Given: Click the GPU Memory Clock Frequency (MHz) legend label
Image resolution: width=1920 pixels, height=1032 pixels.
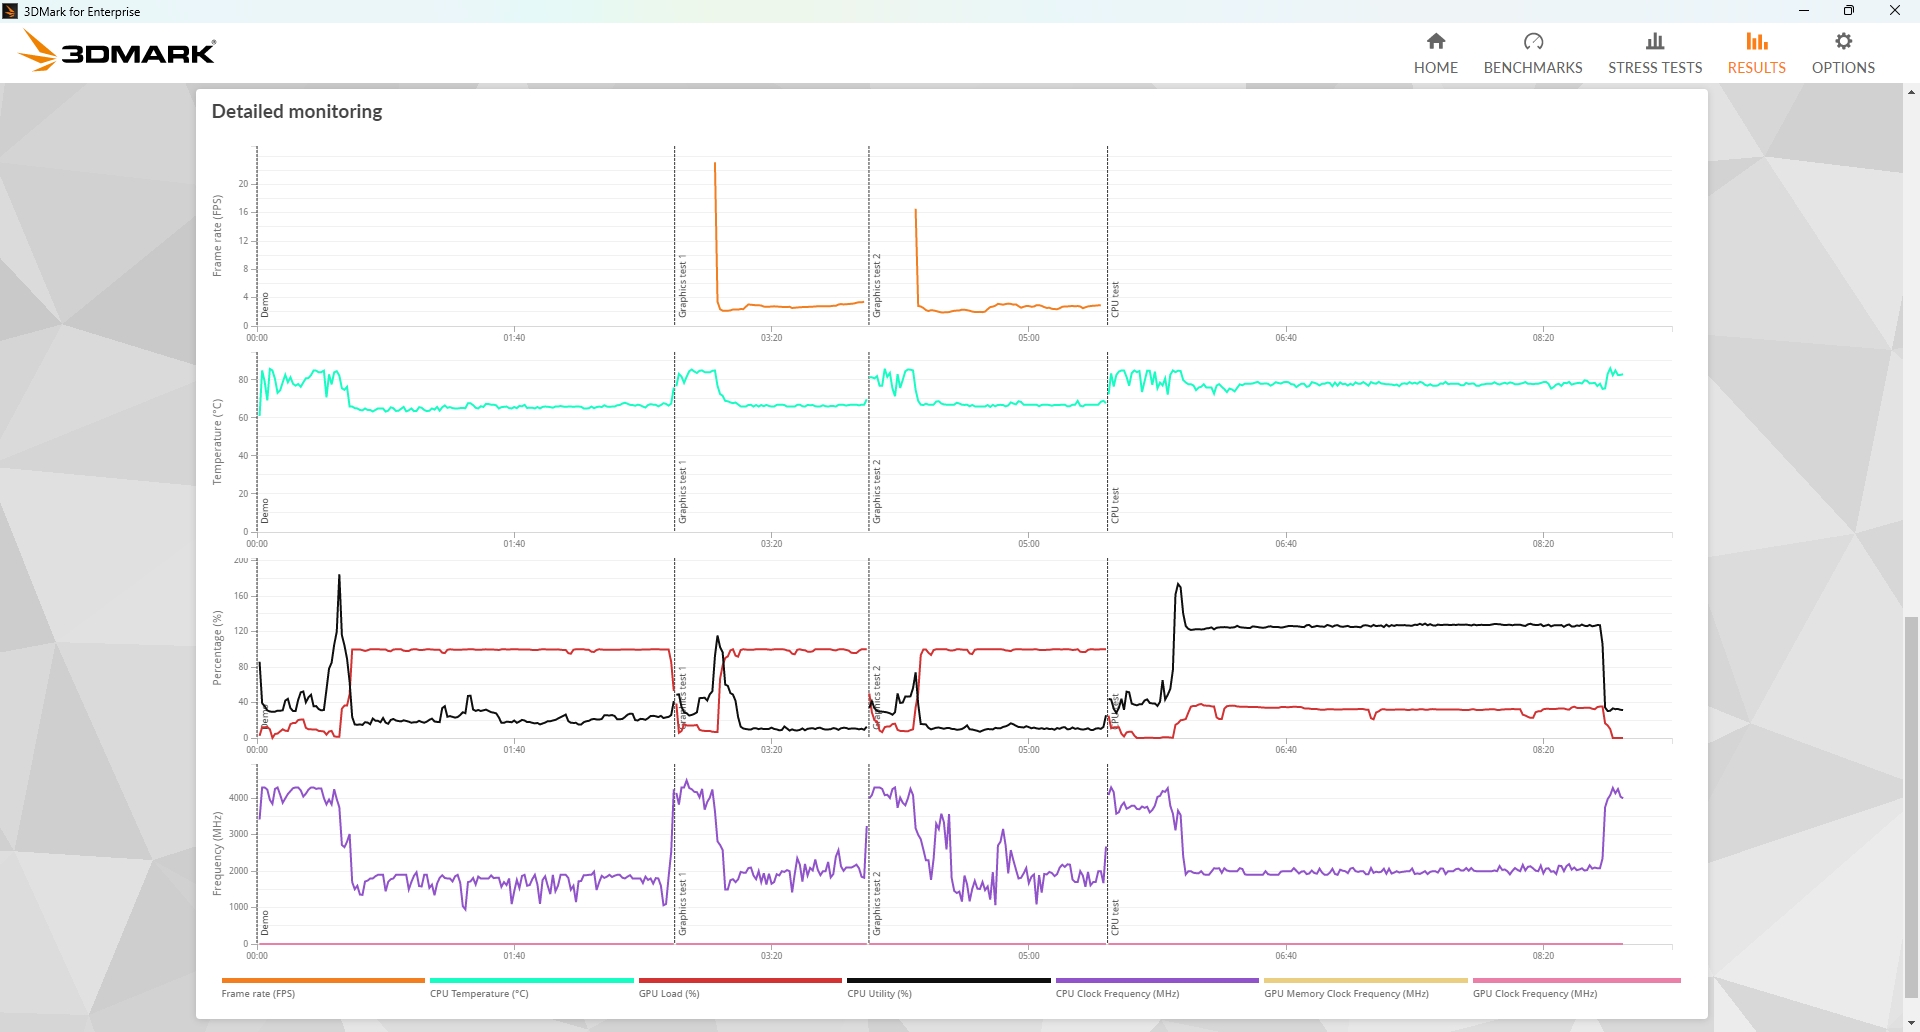Looking at the screenshot, I should [1346, 994].
